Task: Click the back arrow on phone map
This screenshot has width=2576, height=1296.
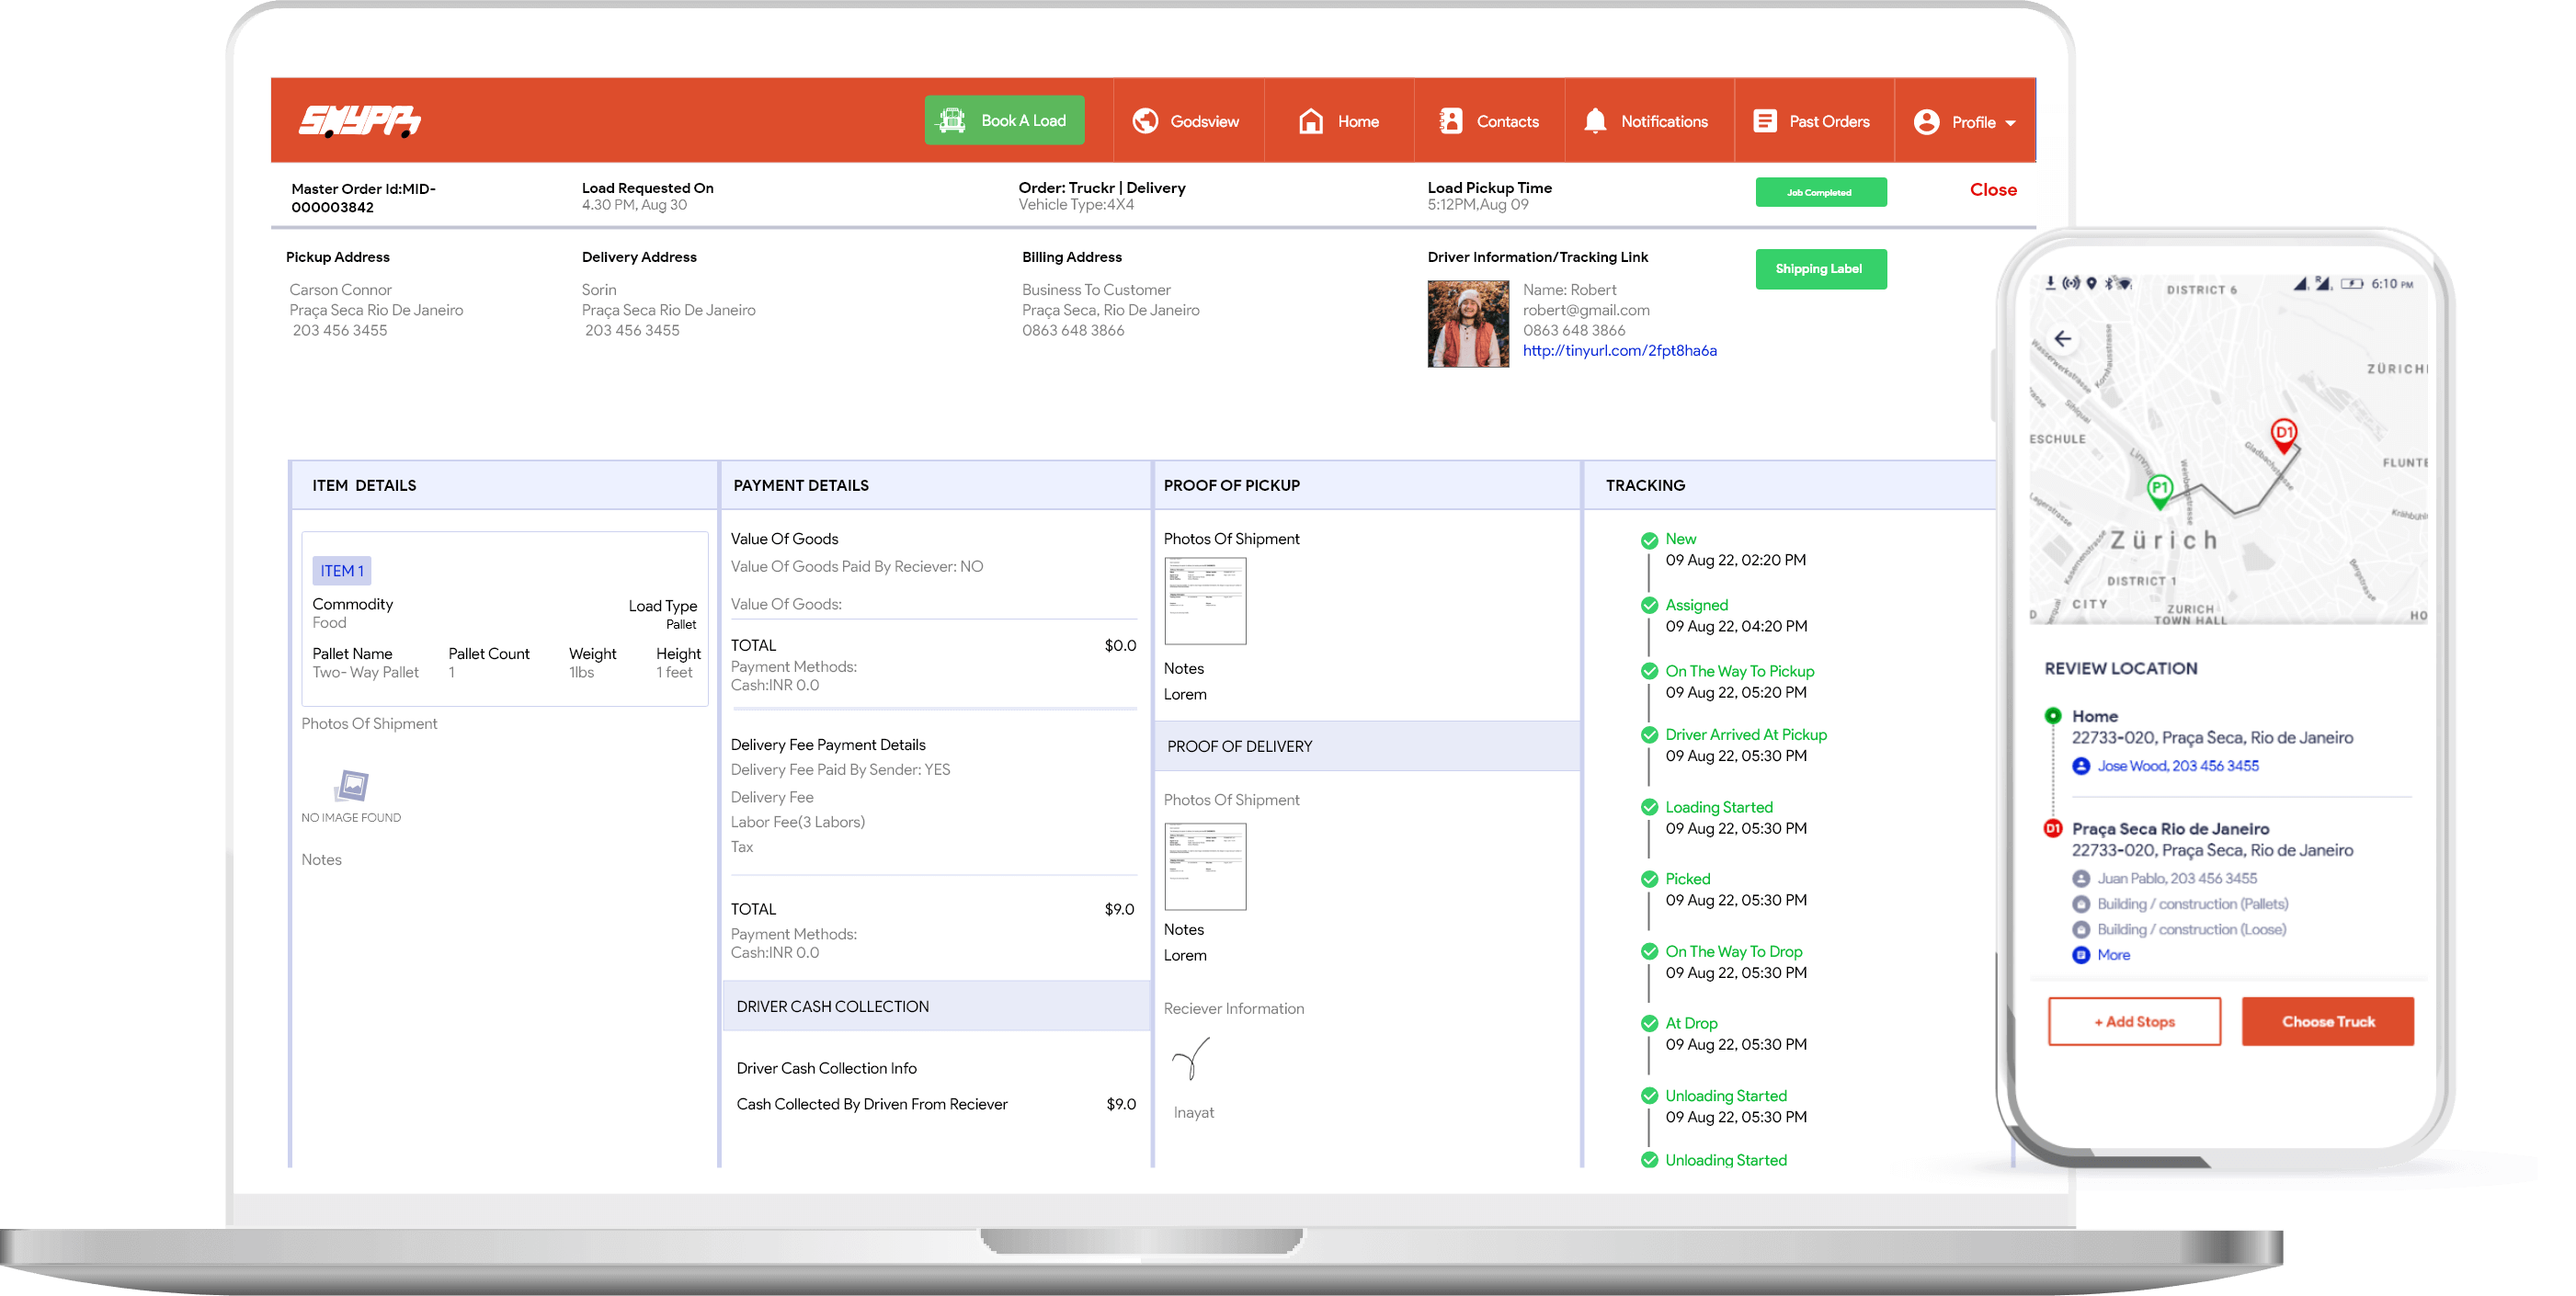Action: 2062,339
